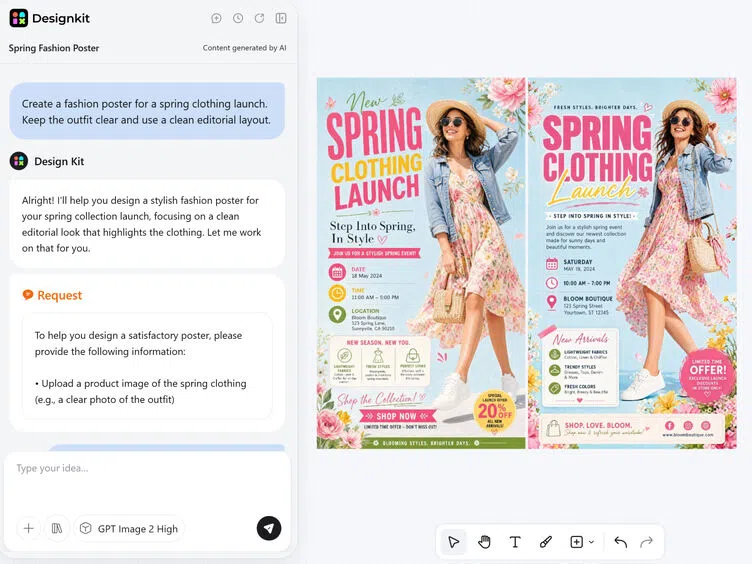Open the GPT Image 2 High model selector
The width and height of the screenshot is (752, 564).
coord(129,529)
